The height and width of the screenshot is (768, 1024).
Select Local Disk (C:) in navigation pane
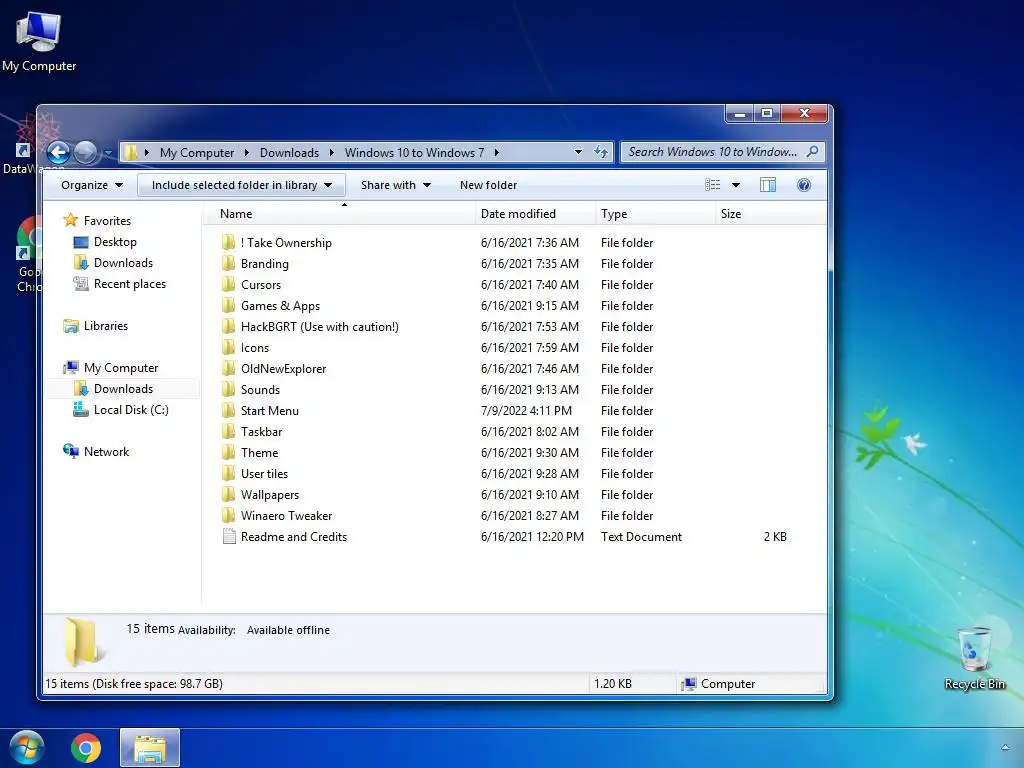tap(131, 409)
